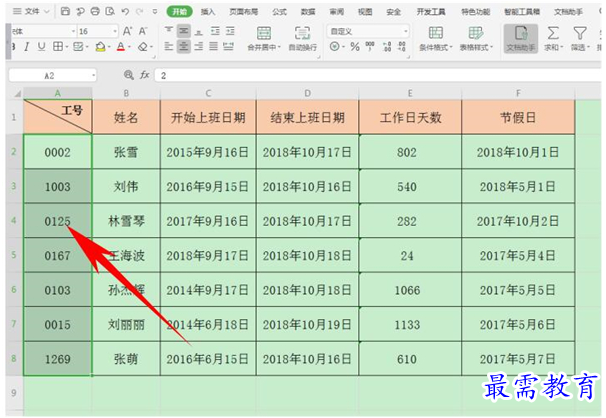Click the decrease indent icon
This screenshot has width=606, height=418.
point(215,31)
